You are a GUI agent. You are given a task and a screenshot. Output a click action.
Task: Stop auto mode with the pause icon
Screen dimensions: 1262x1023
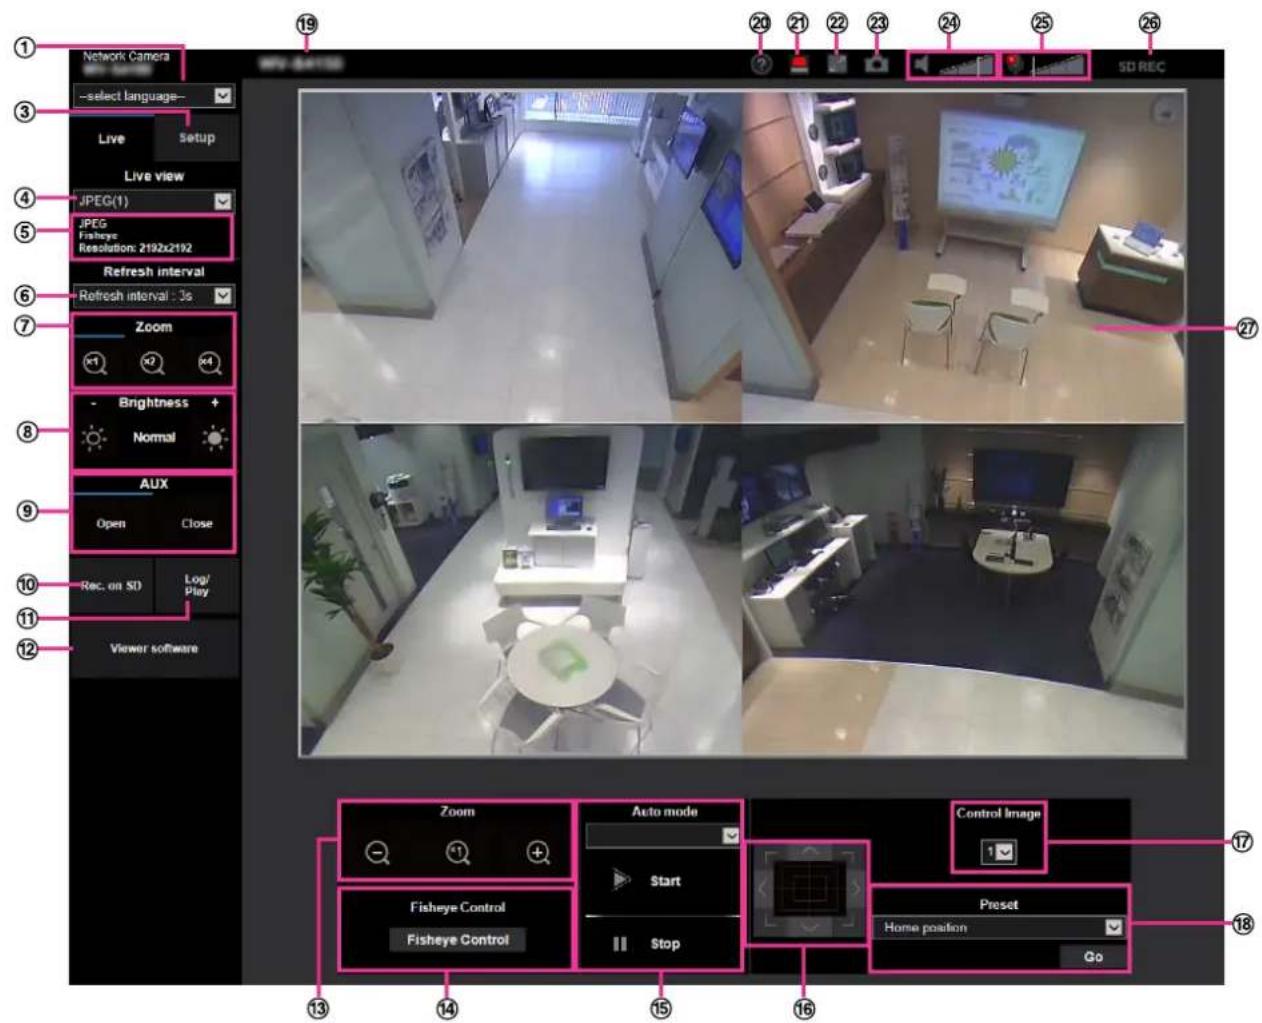coord(620,943)
